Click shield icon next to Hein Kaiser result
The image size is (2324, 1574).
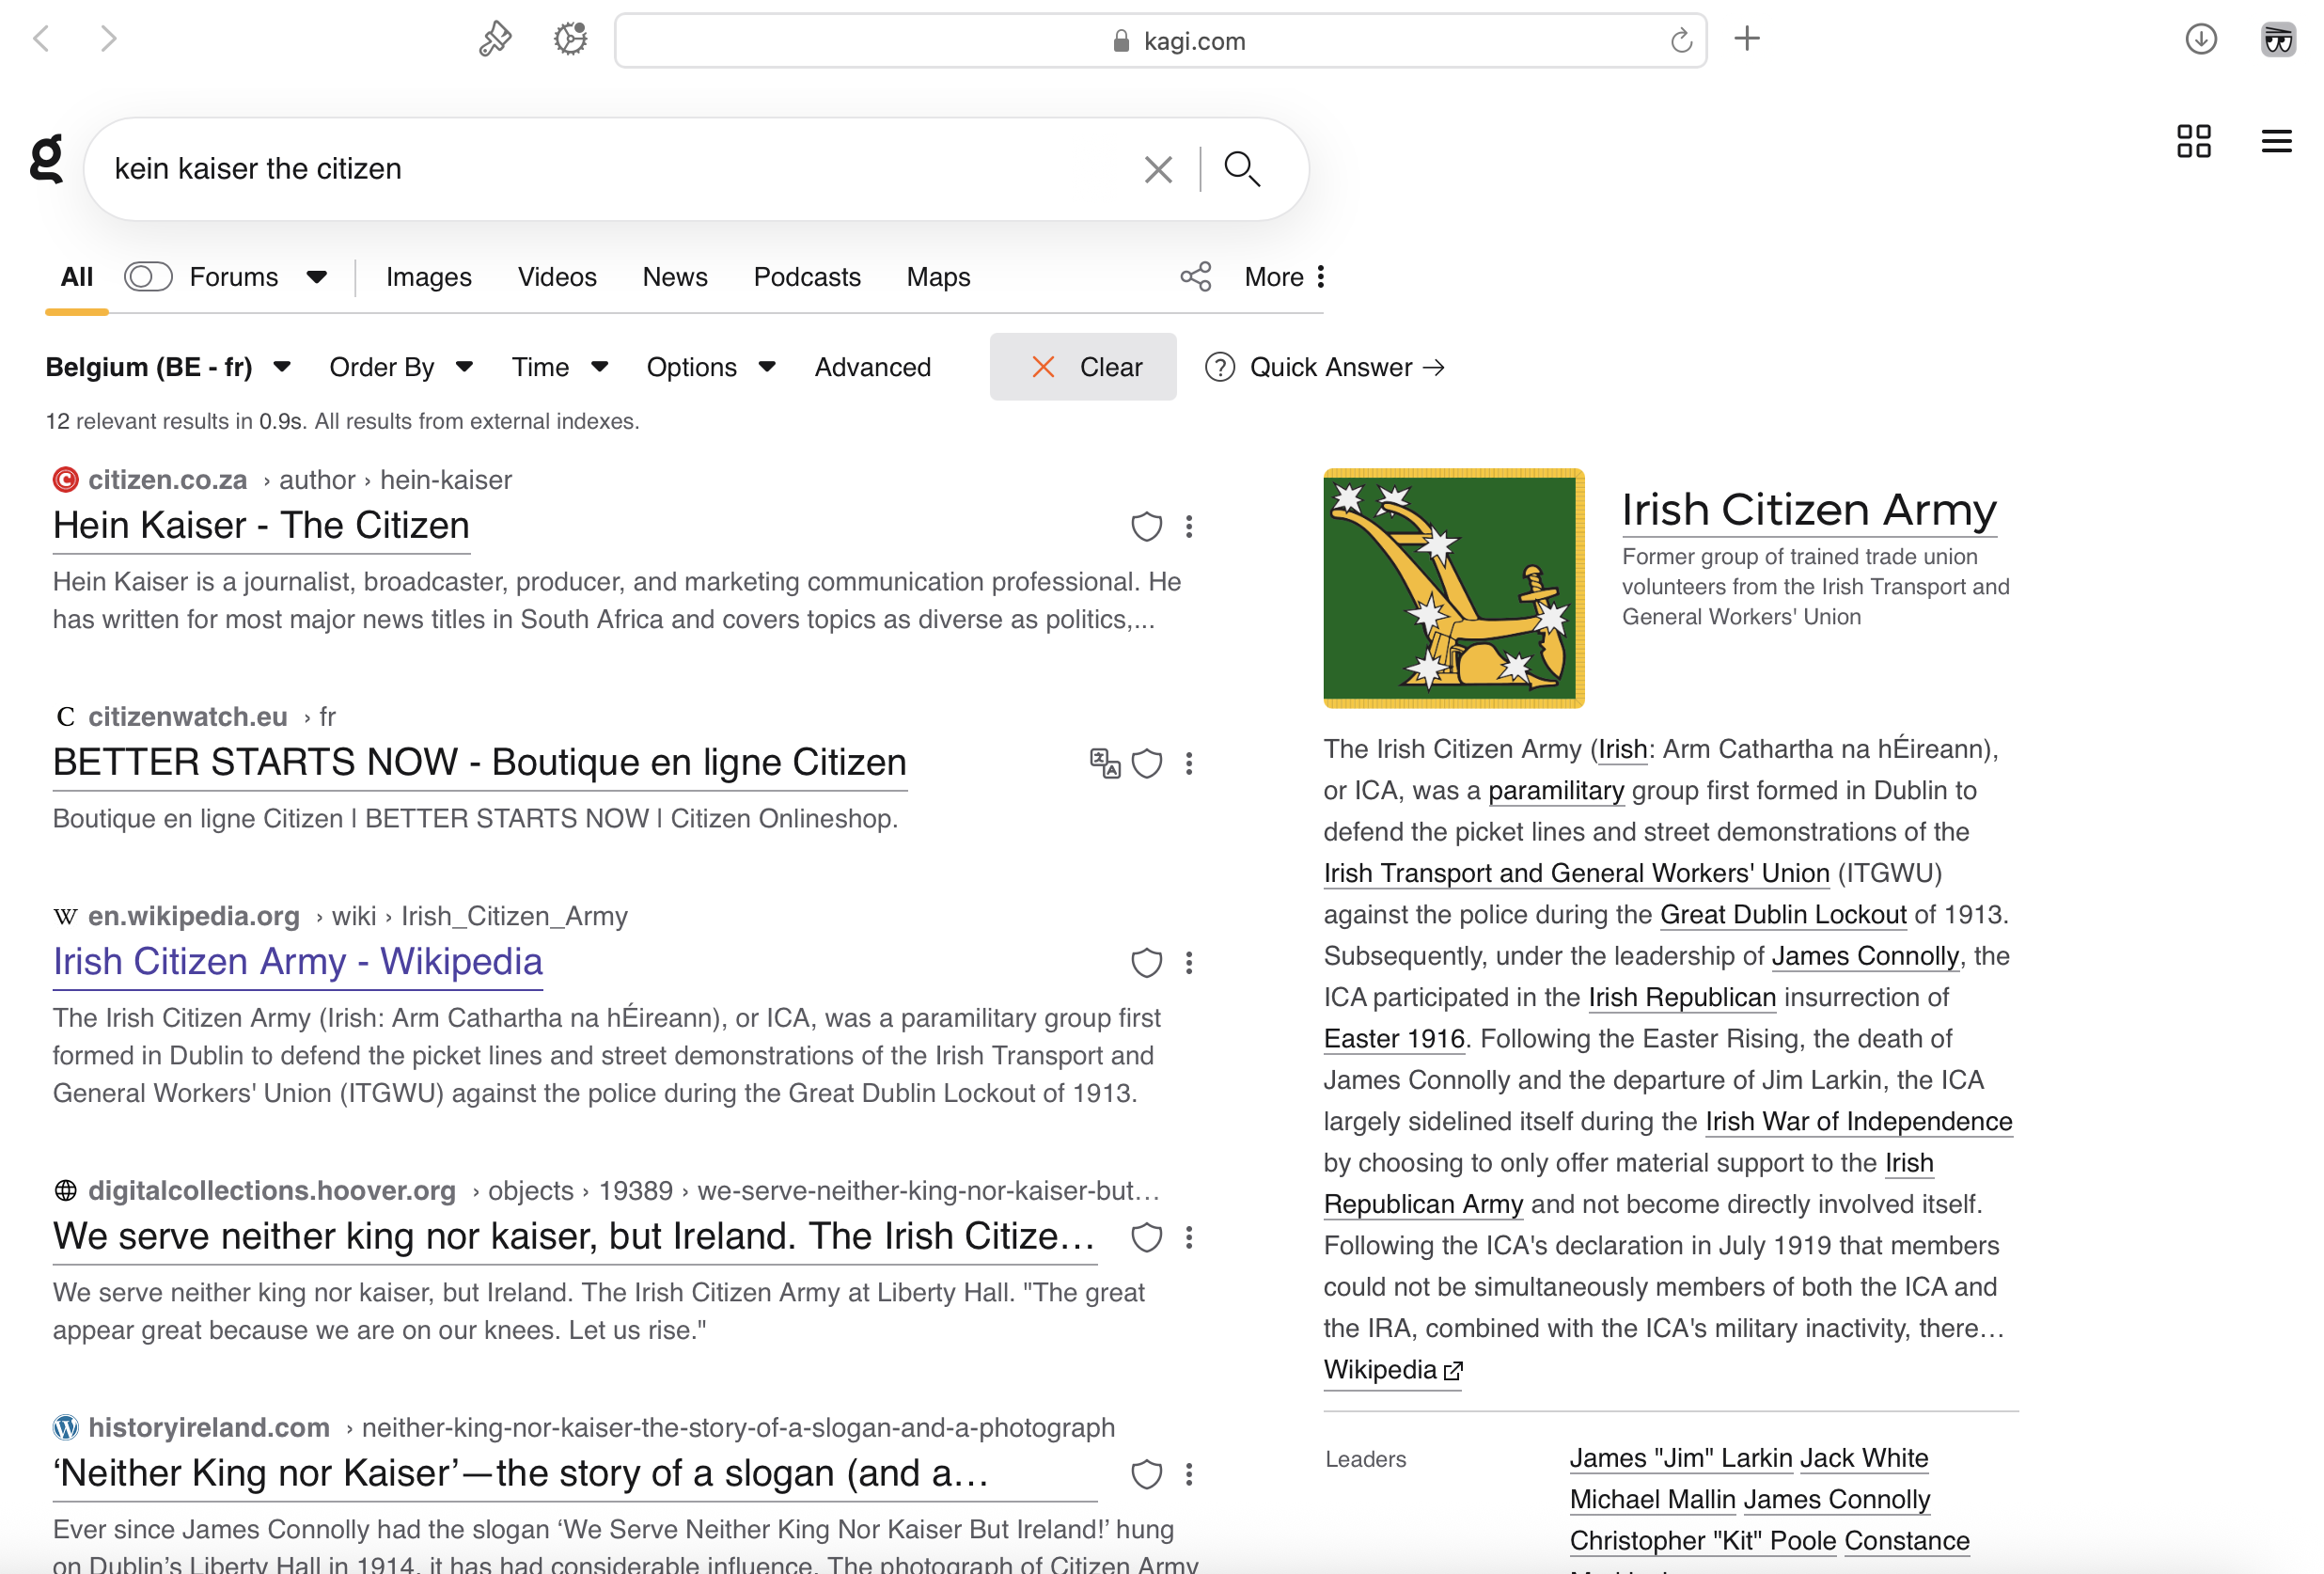click(1146, 527)
